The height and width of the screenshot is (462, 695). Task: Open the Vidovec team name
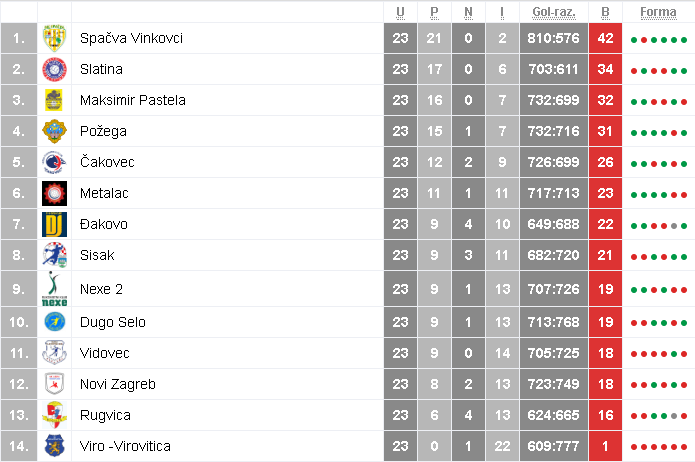click(x=105, y=353)
